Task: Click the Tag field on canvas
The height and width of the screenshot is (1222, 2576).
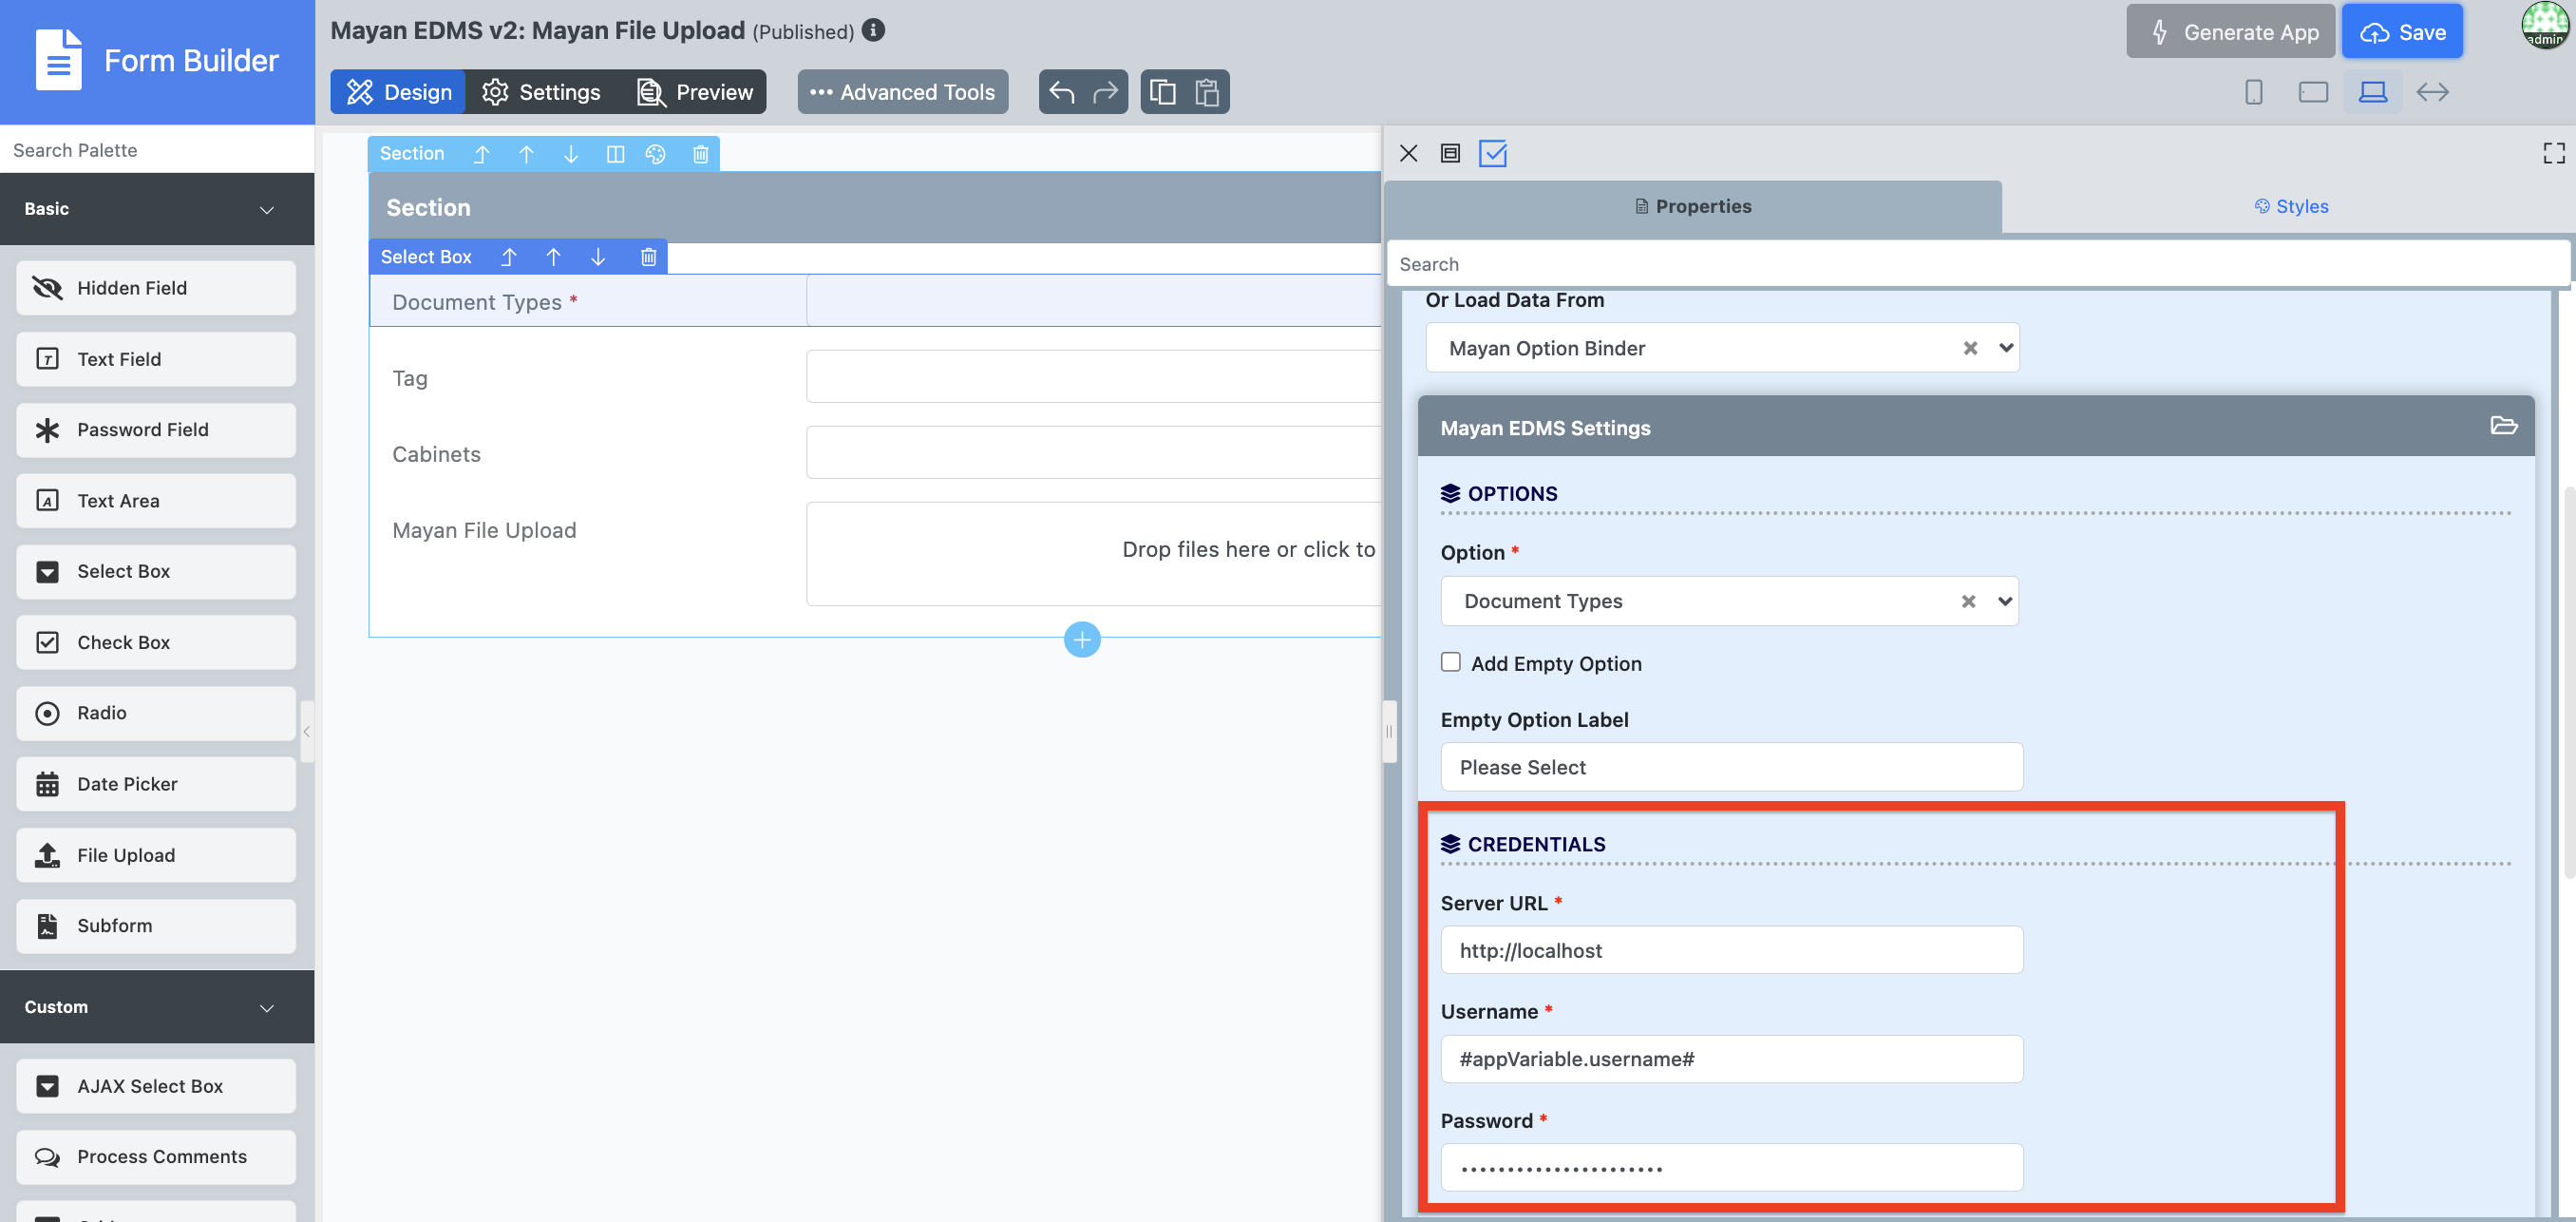Action: click(1093, 376)
